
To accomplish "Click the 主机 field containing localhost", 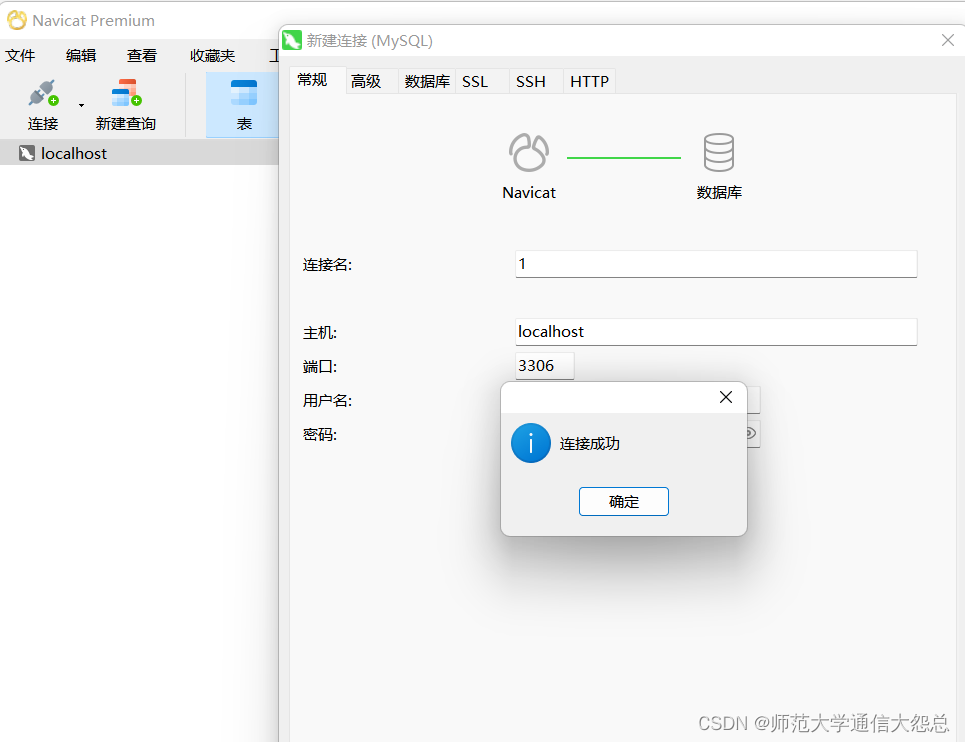I will (716, 332).
